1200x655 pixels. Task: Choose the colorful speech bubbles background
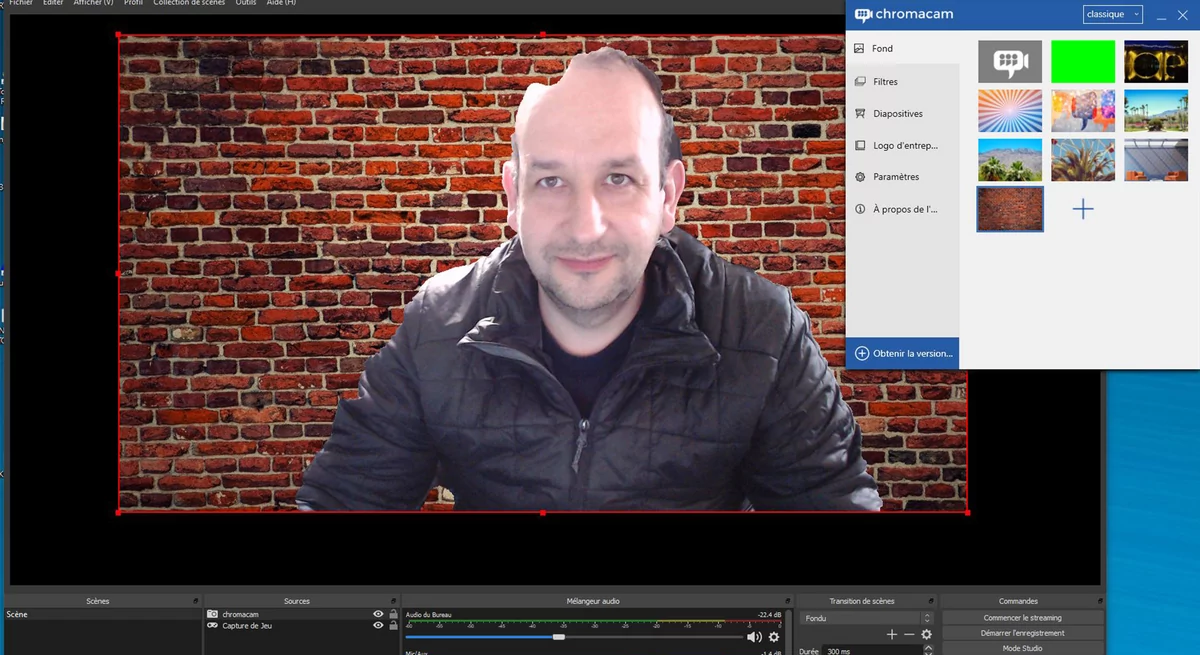point(1083,111)
